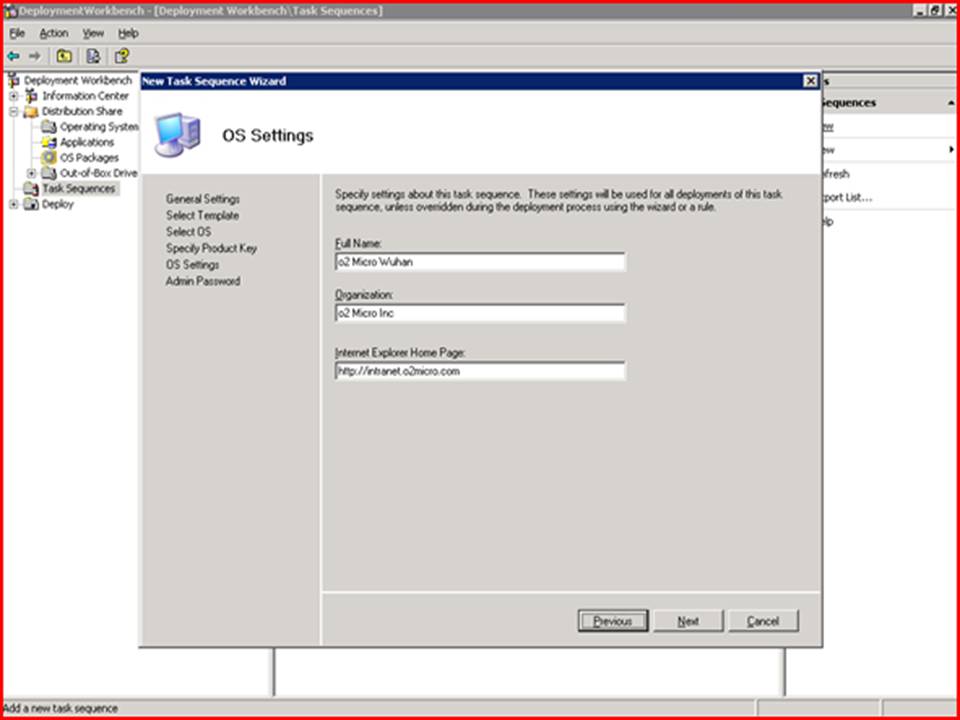Image resolution: width=960 pixels, height=720 pixels.
Task: Click the Select Template wizard step
Action: (x=202, y=216)
